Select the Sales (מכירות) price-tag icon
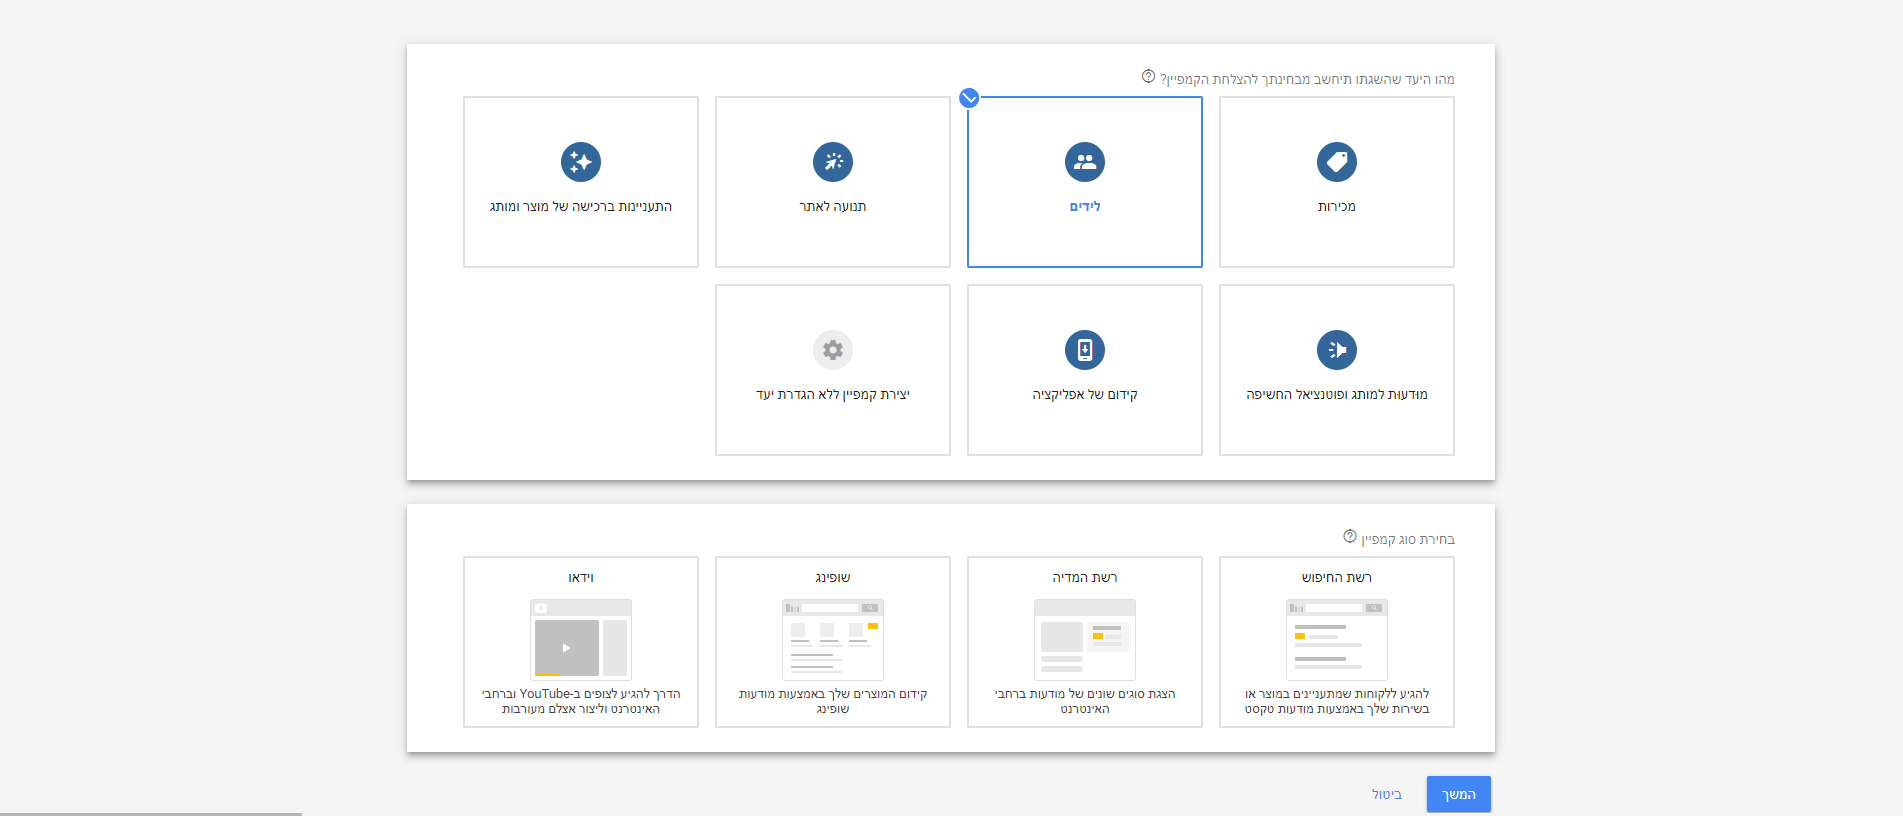This screenshot has height=816, width=1903. pyautogui.click(x=1337, y=162)
